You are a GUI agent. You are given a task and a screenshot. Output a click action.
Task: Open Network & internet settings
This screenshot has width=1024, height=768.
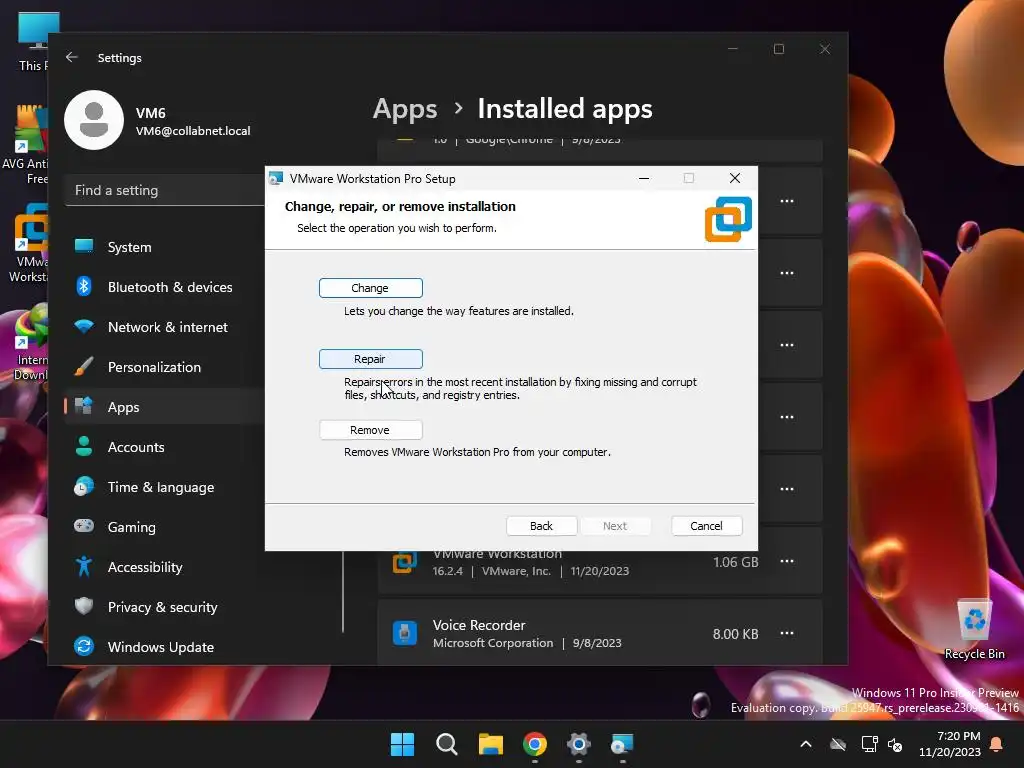pos(165,327)
